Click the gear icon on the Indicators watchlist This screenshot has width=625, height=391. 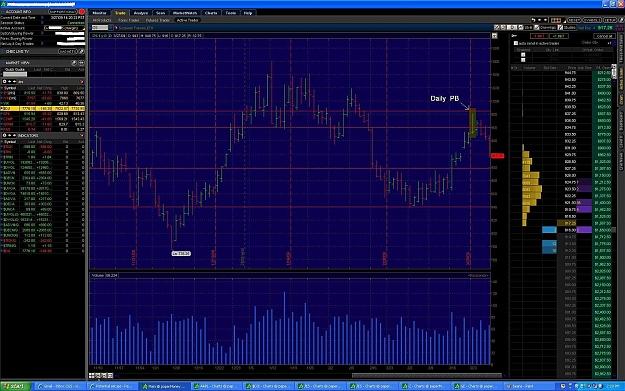[x=4, y=136]
